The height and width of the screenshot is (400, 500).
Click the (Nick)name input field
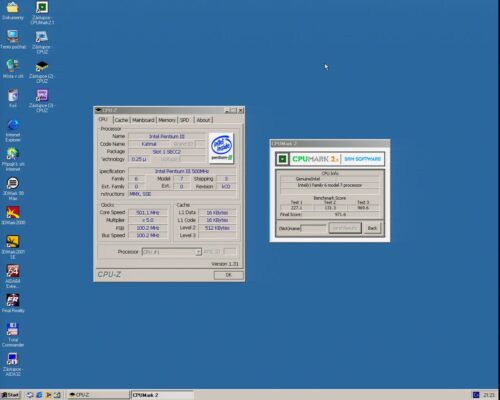point(314,228)
